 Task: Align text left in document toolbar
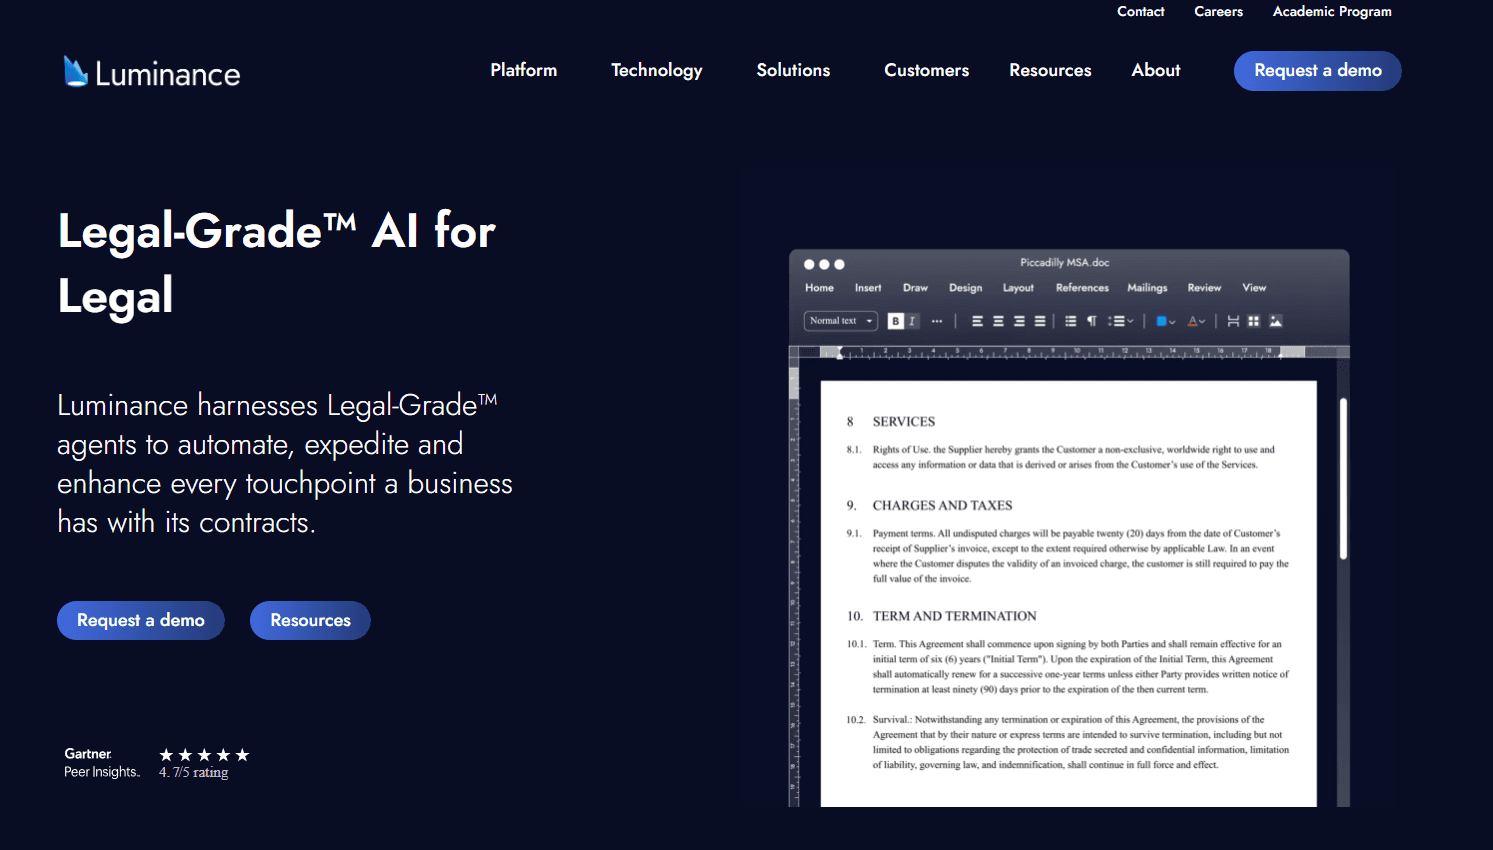coord(977,321)
